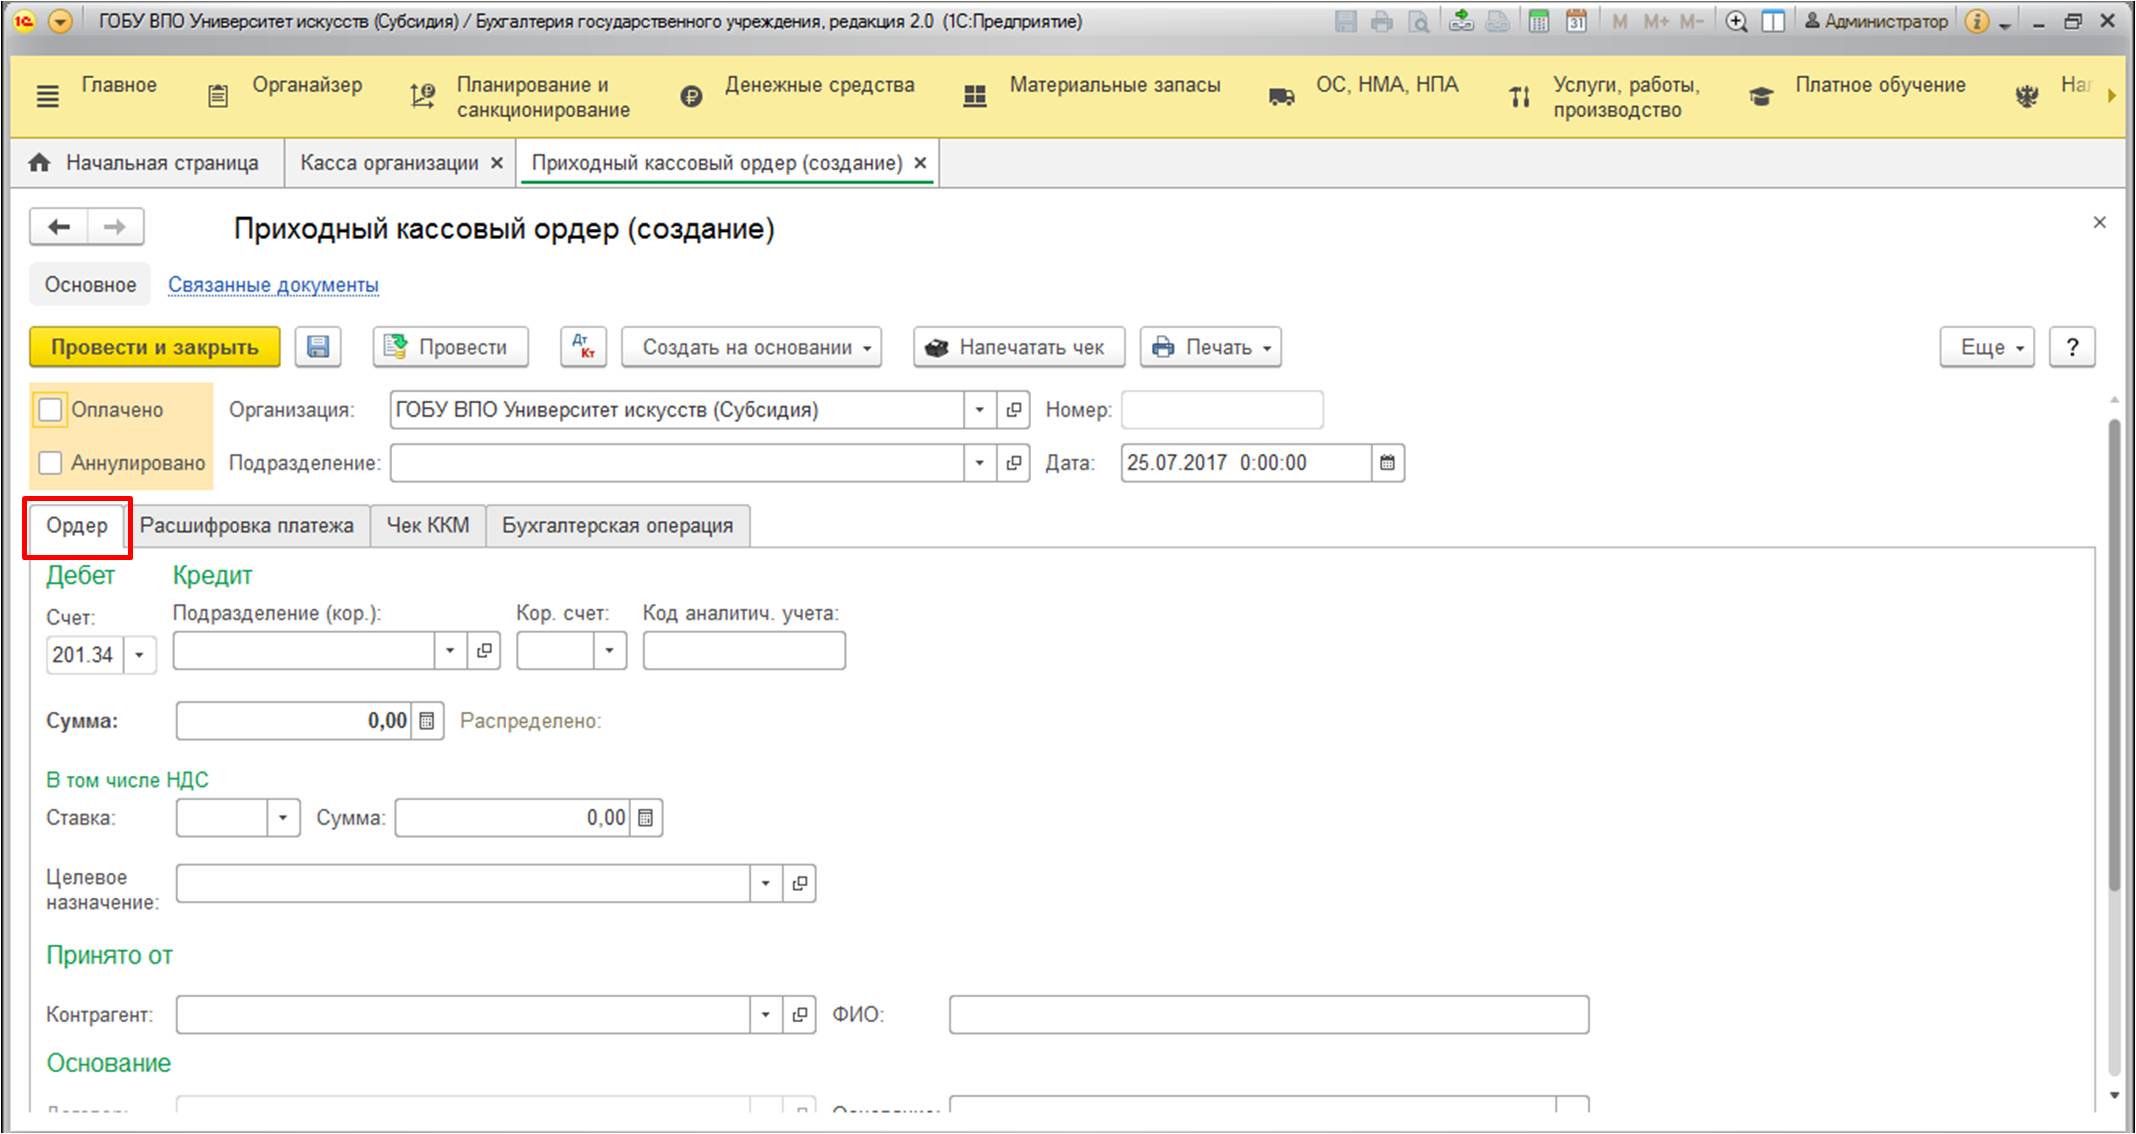2136x1134 pixels.
Task: Open calculator icon in НДС Сумма field
Action: (646, 818)
